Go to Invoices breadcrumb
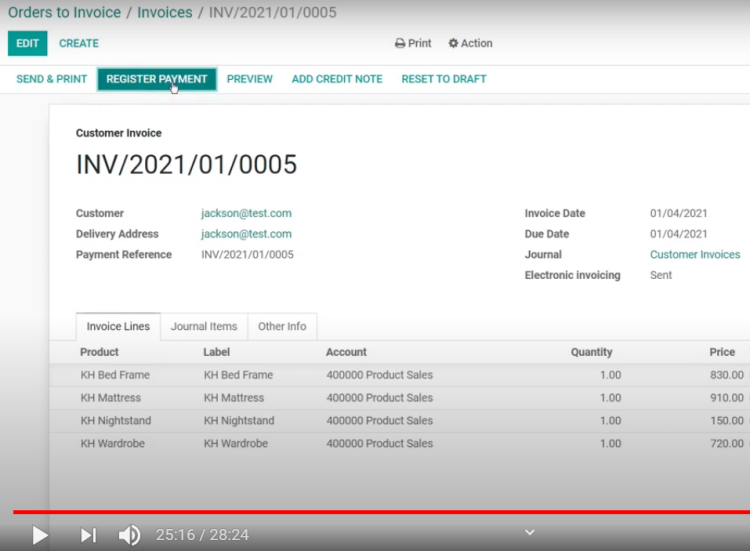Image resolution: width=750 pixels, height=551 pixels. [165, 12]
